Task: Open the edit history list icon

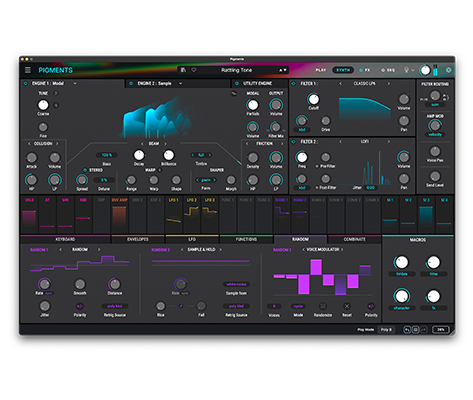Action: pyautogui.click(x=415, y=330)
